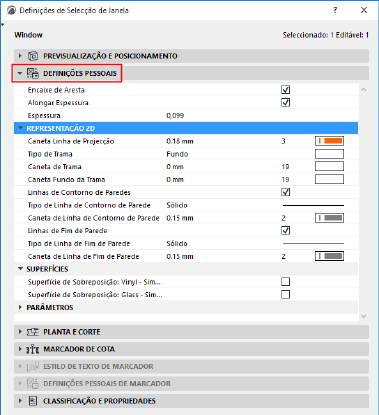Screen dimensions: 379x415
Task: Click the Estilo de Texto de Marcador icon
Action: click(x=33, y=367)
